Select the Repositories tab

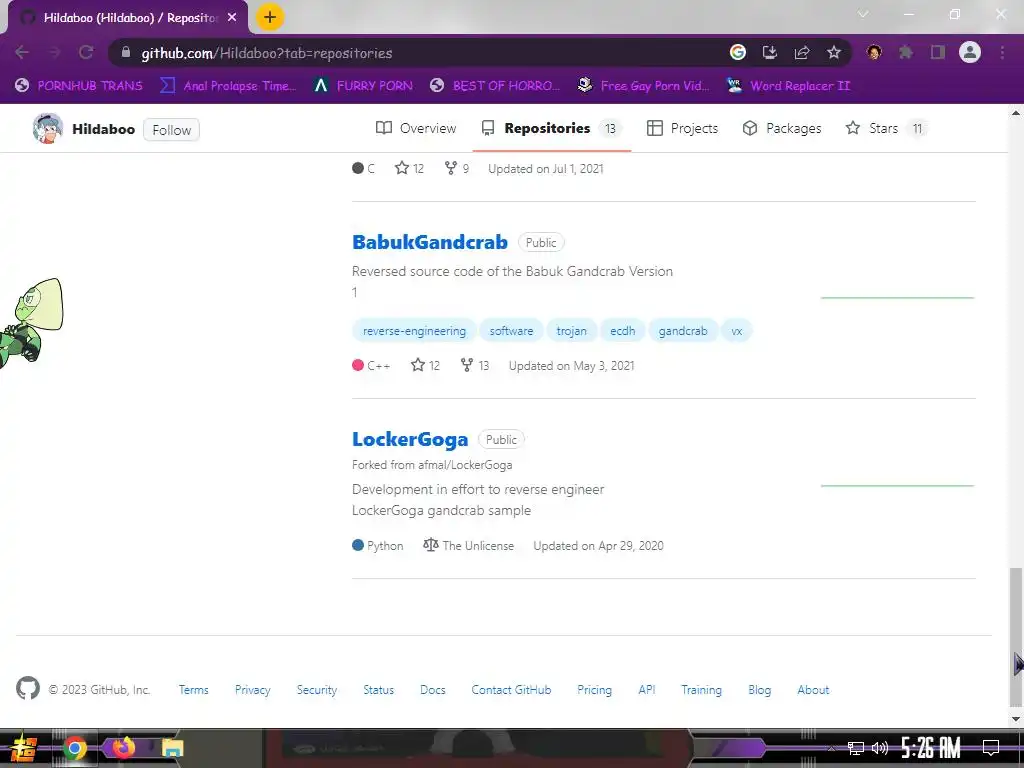(x=551, y=128)
